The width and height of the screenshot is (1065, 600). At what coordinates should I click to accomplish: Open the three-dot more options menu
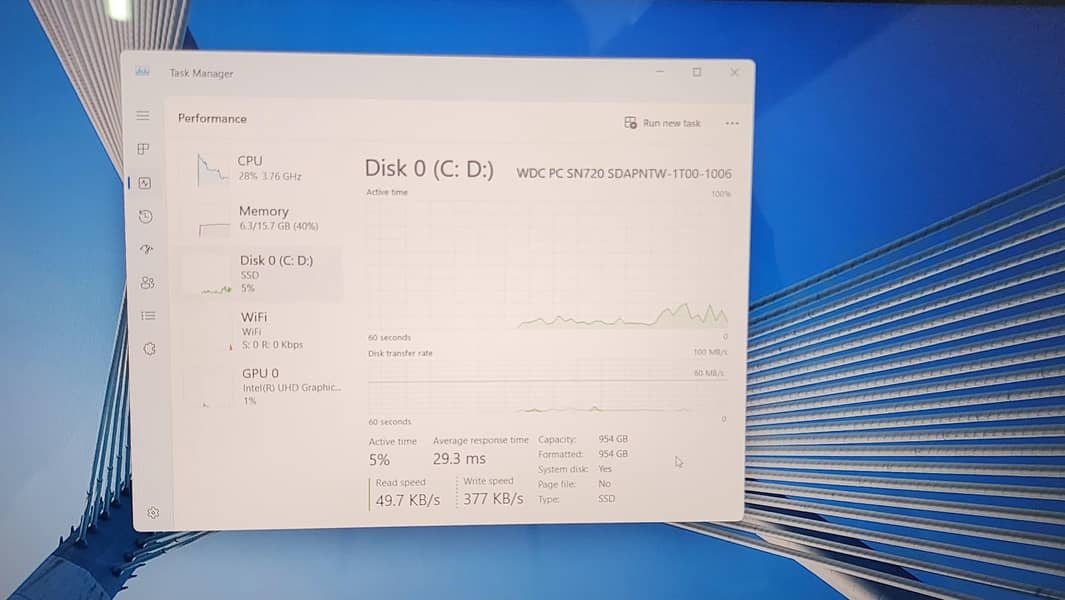click(x=732, y=124)
